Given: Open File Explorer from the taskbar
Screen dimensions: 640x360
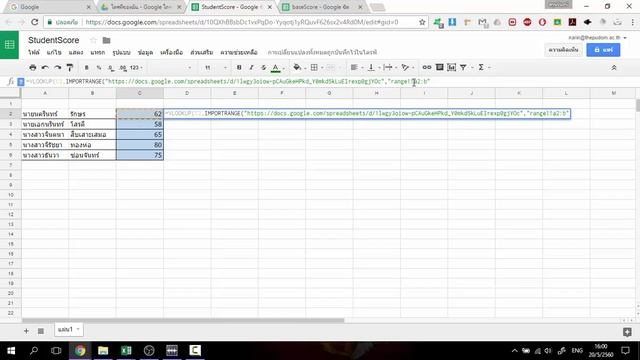Looking at the screenshot, I should (x=103, y=350).
